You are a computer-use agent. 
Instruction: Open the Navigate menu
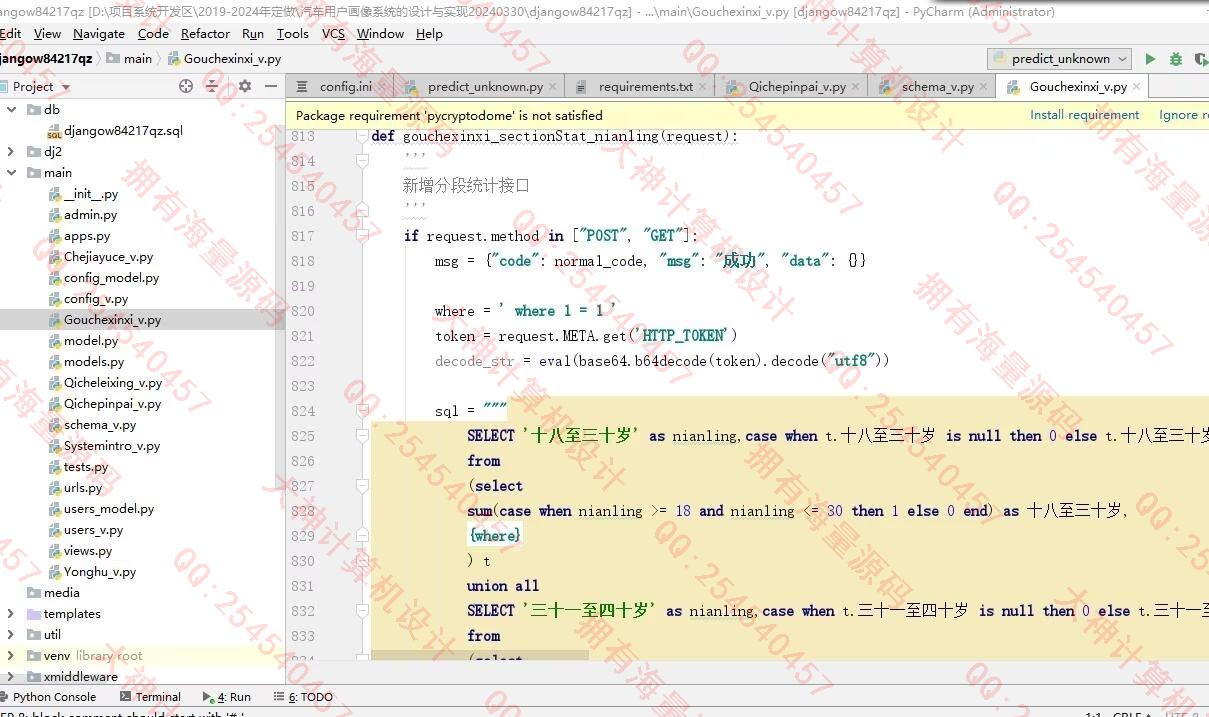click(x=99, y=33)
